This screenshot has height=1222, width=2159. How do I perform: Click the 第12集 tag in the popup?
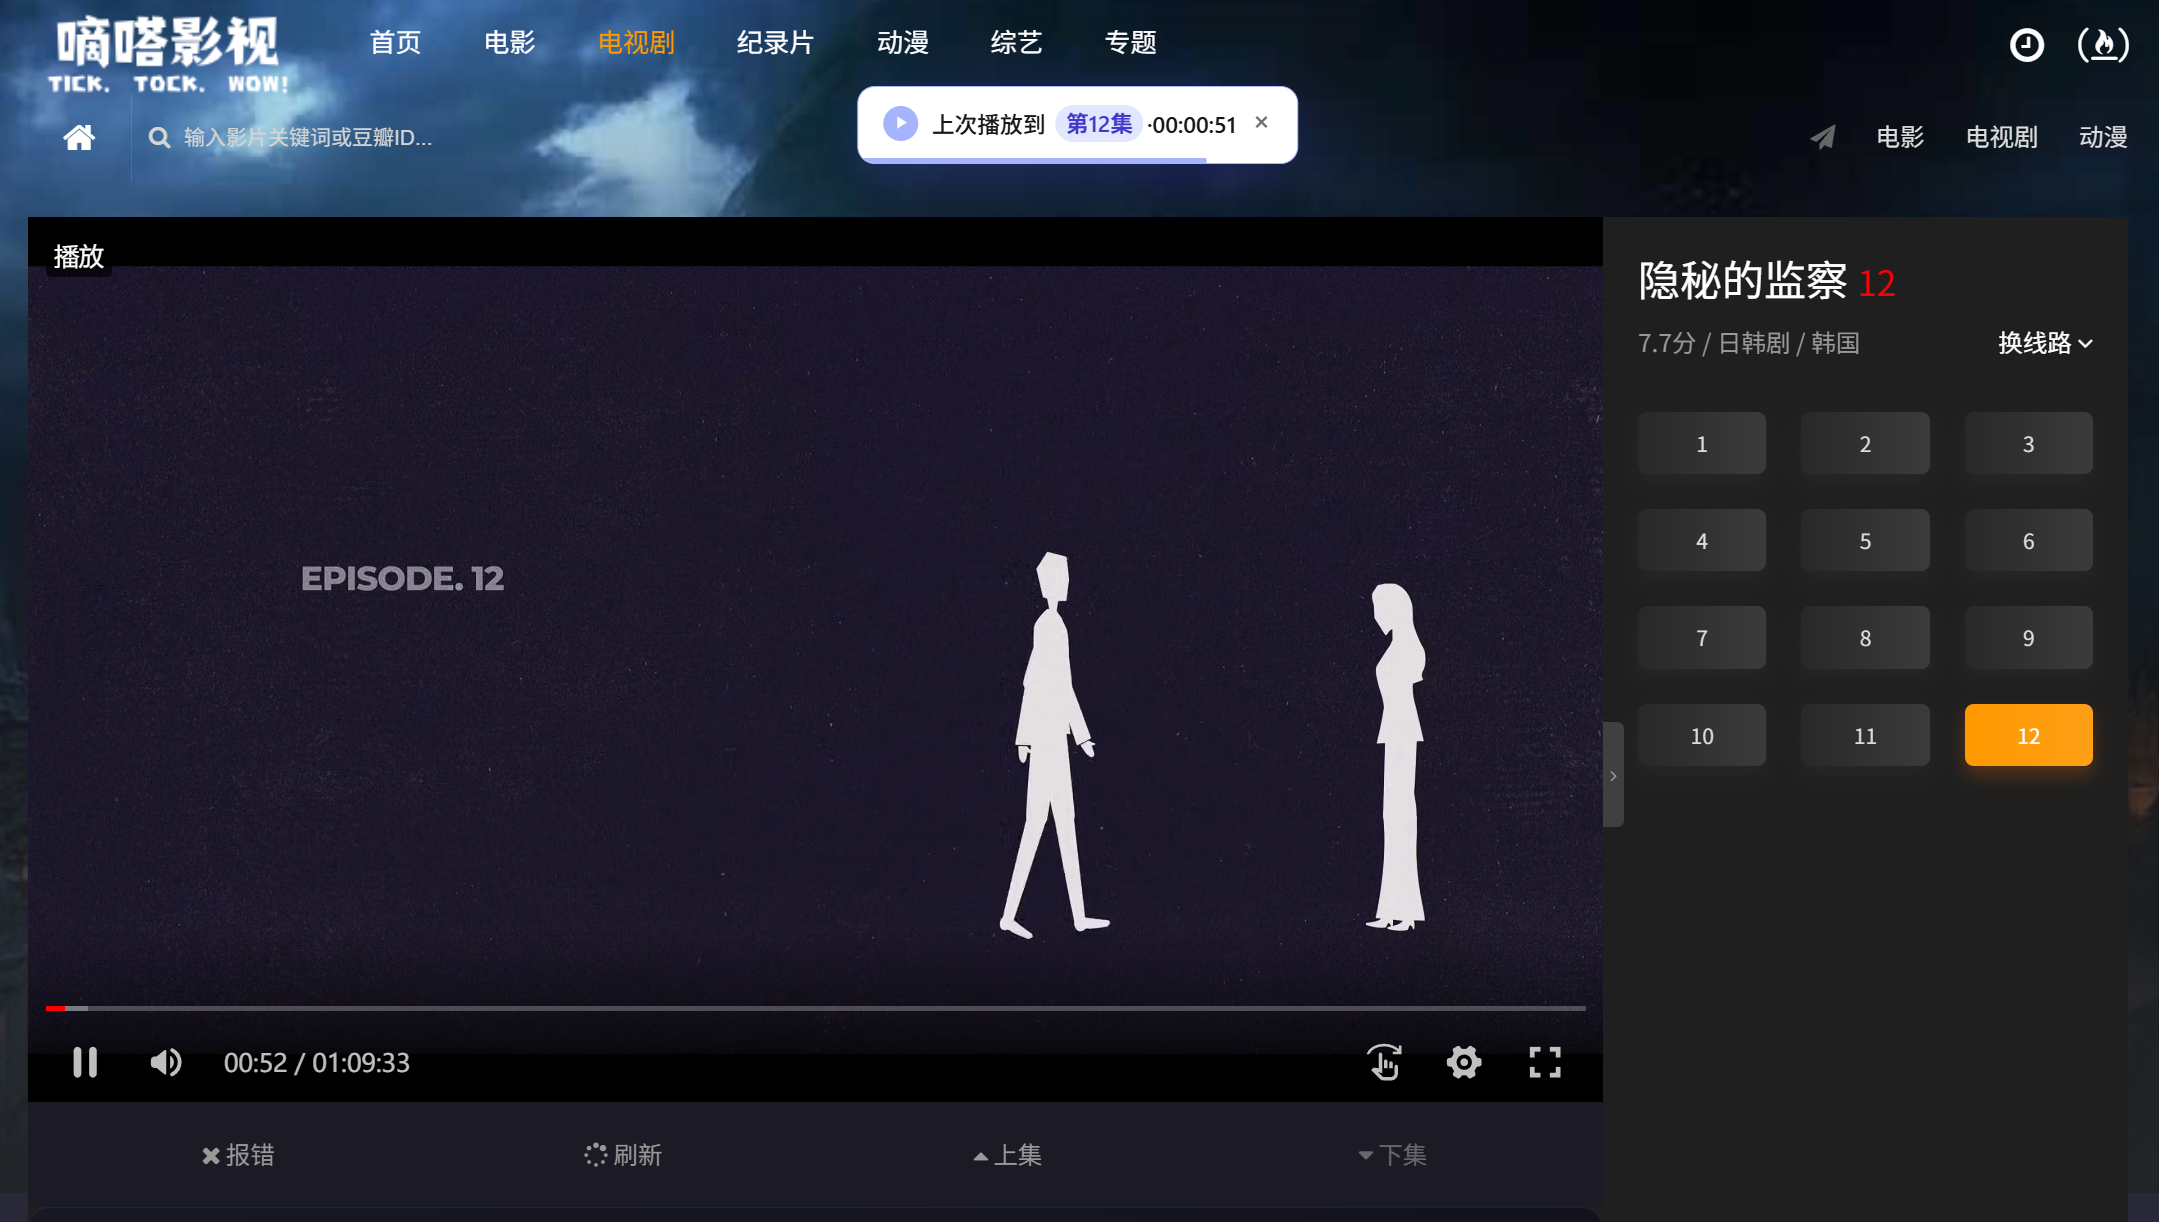coord(1098,124)
